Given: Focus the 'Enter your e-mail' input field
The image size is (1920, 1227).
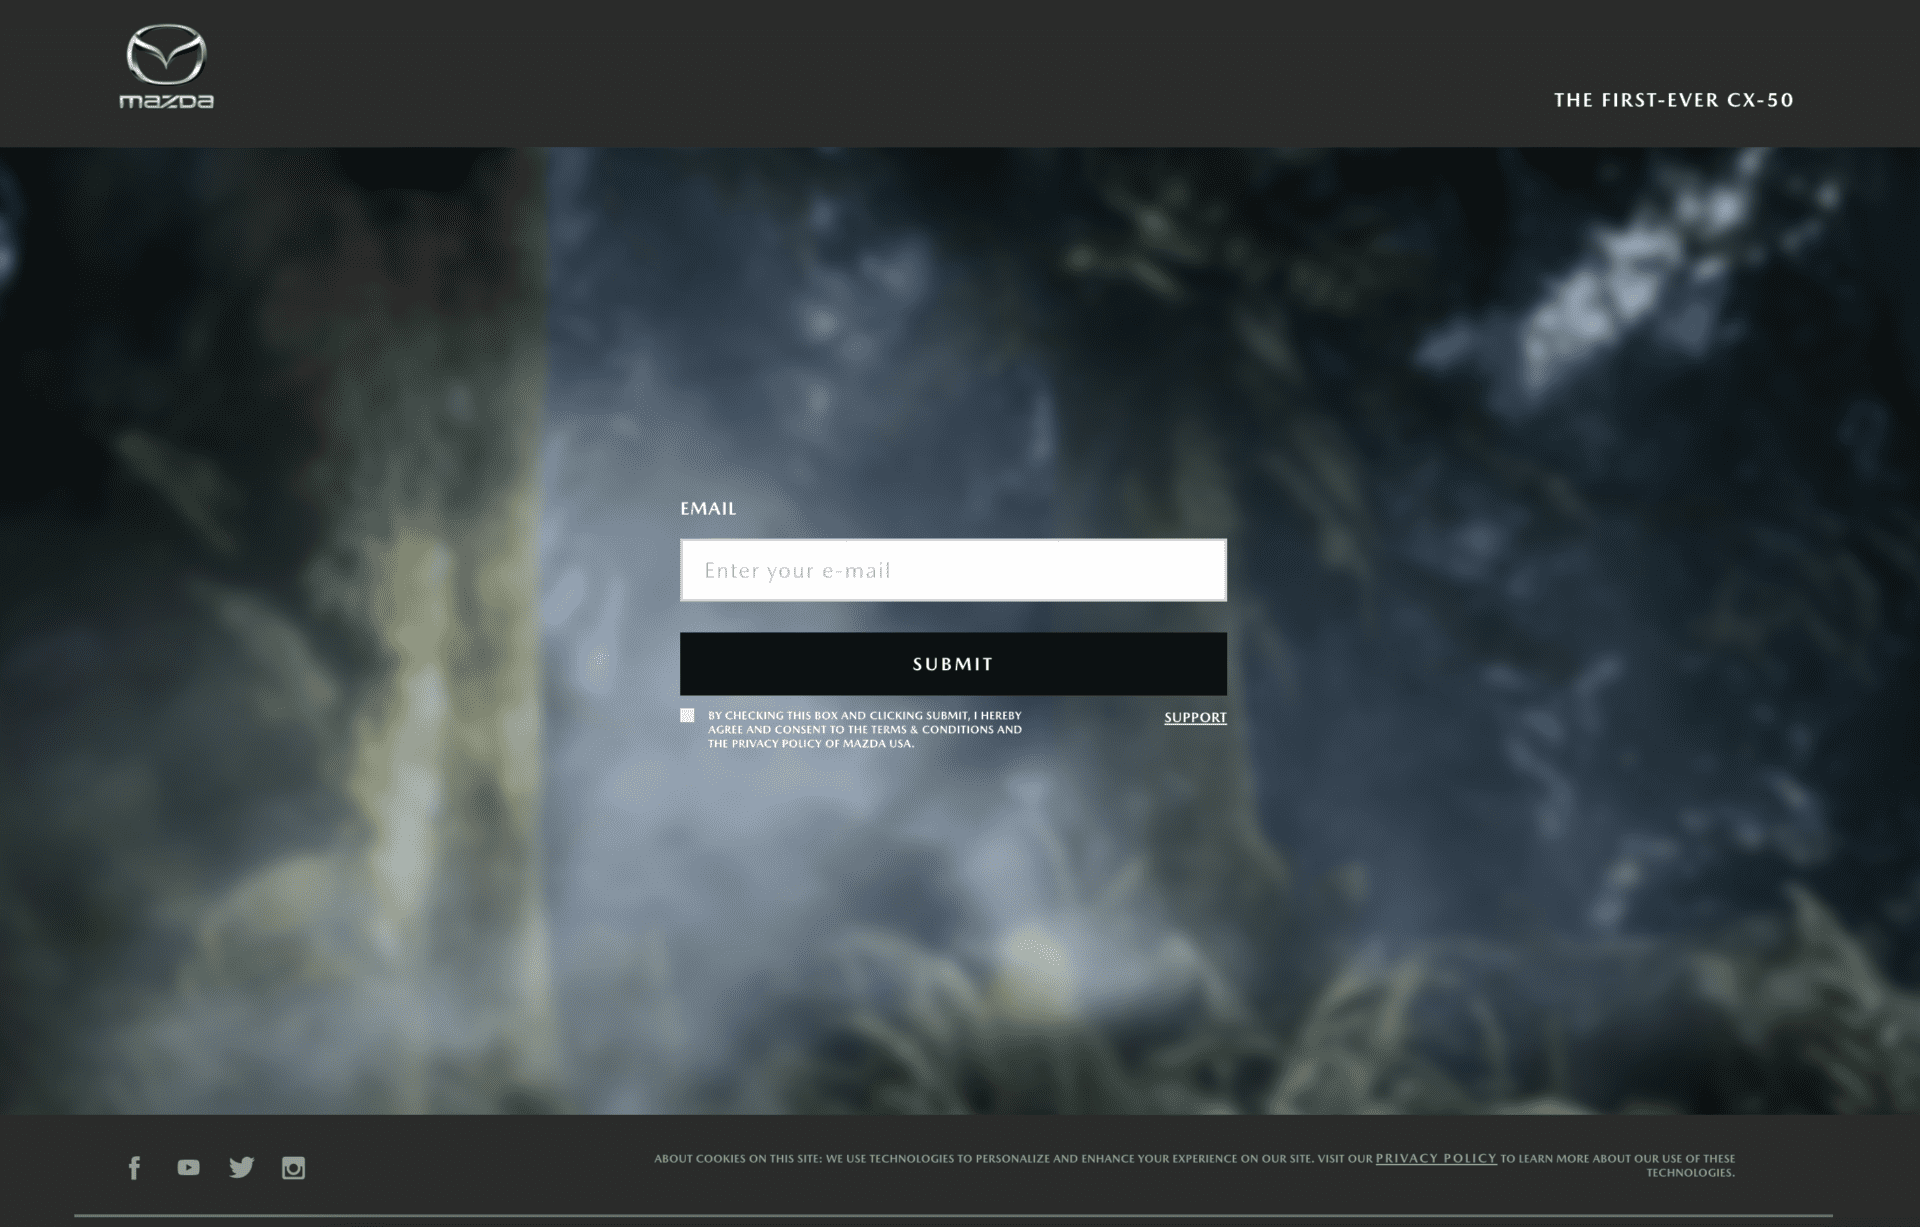Looking at the screenshot, I should click(x=953, y=570).
